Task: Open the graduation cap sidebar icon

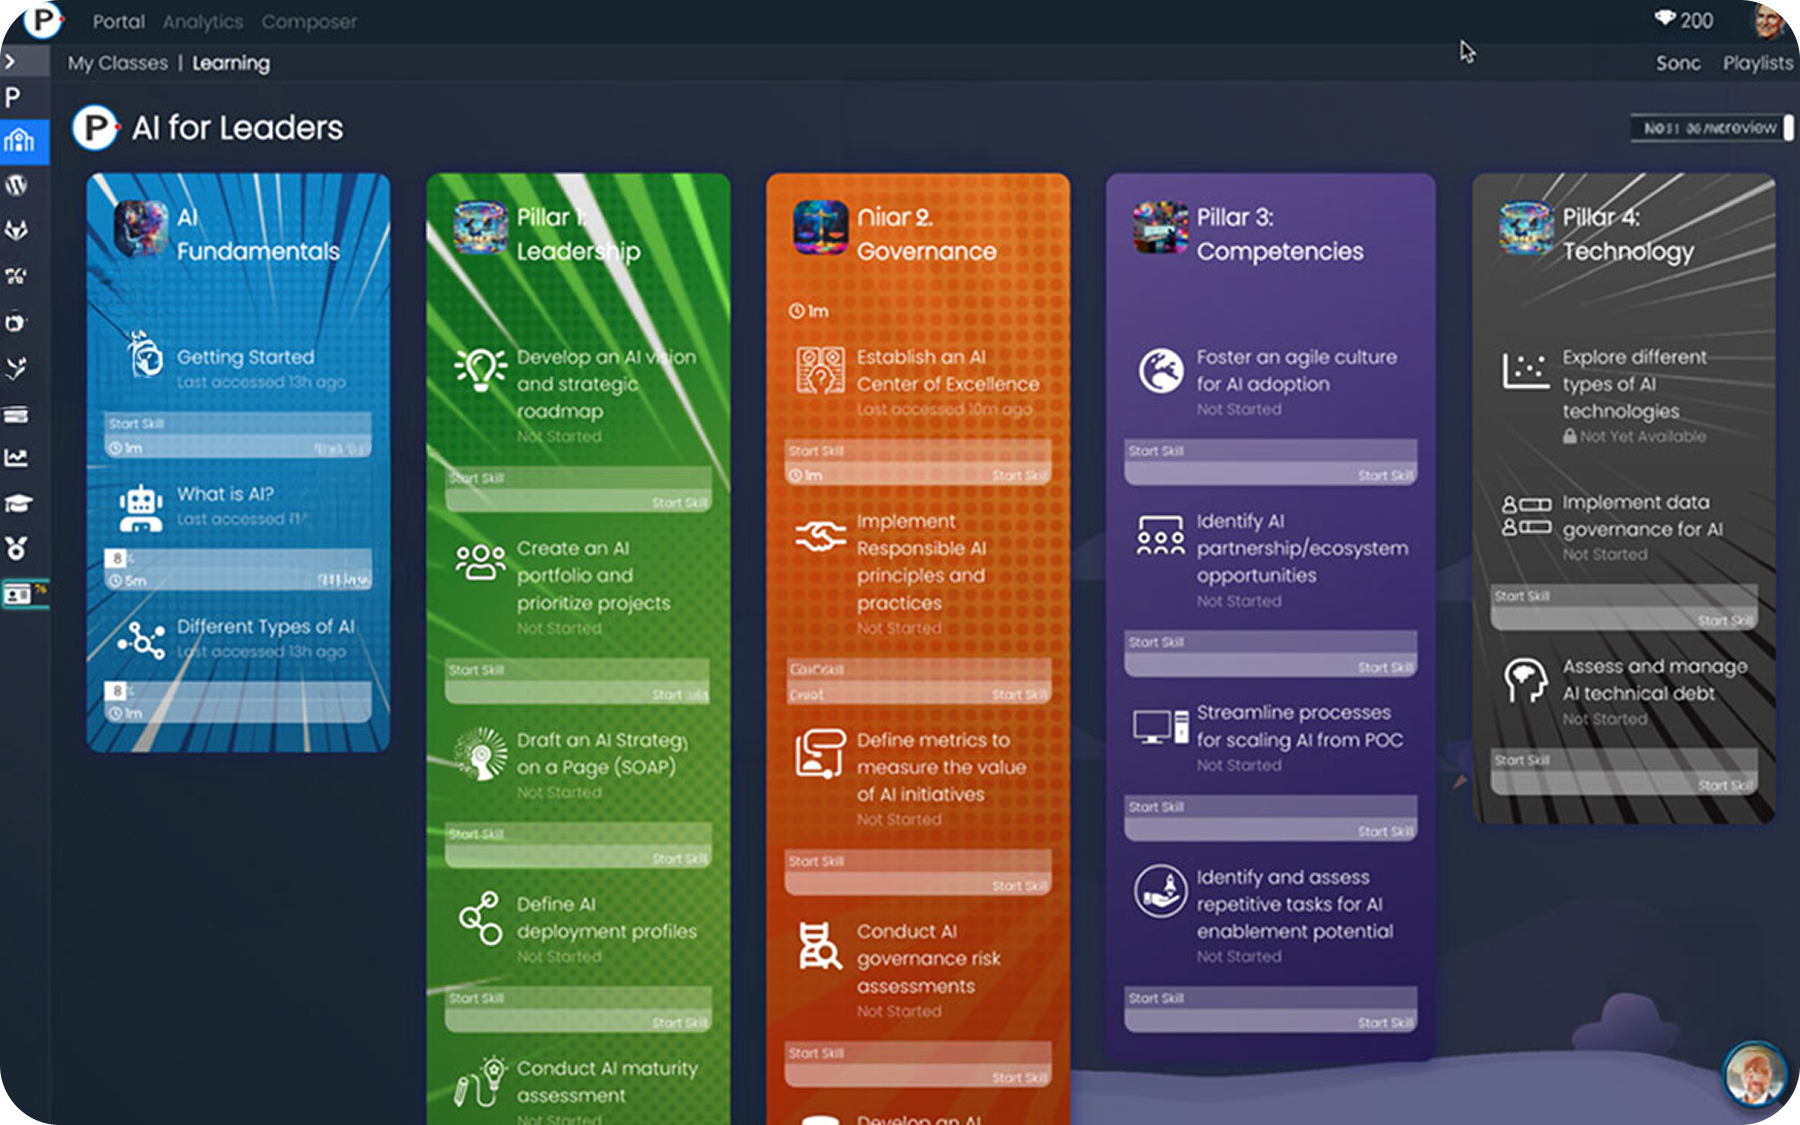Action: tap(17, 503)
